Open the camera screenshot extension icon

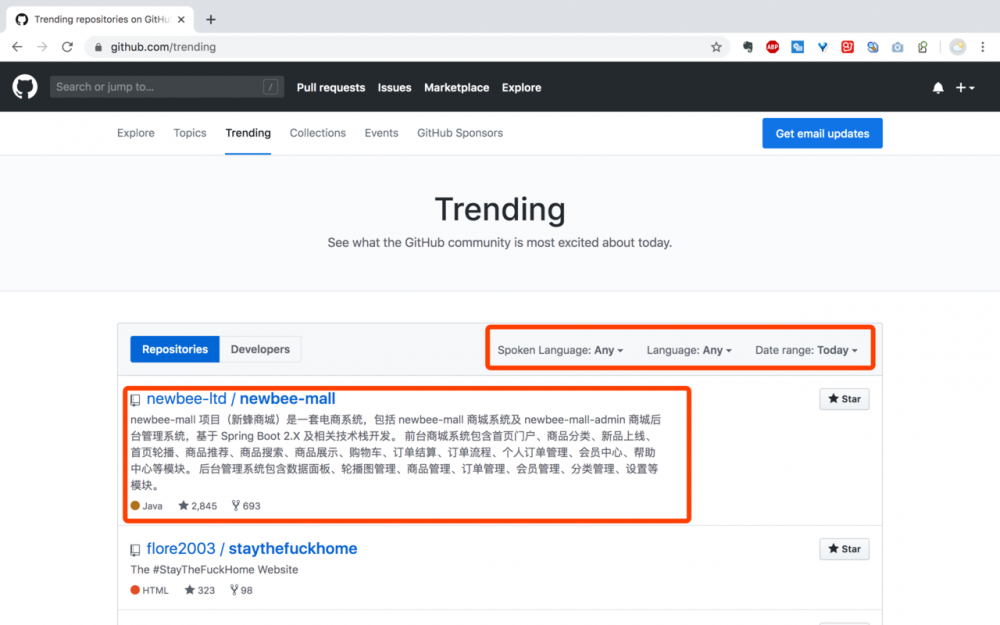pos(897,46)
